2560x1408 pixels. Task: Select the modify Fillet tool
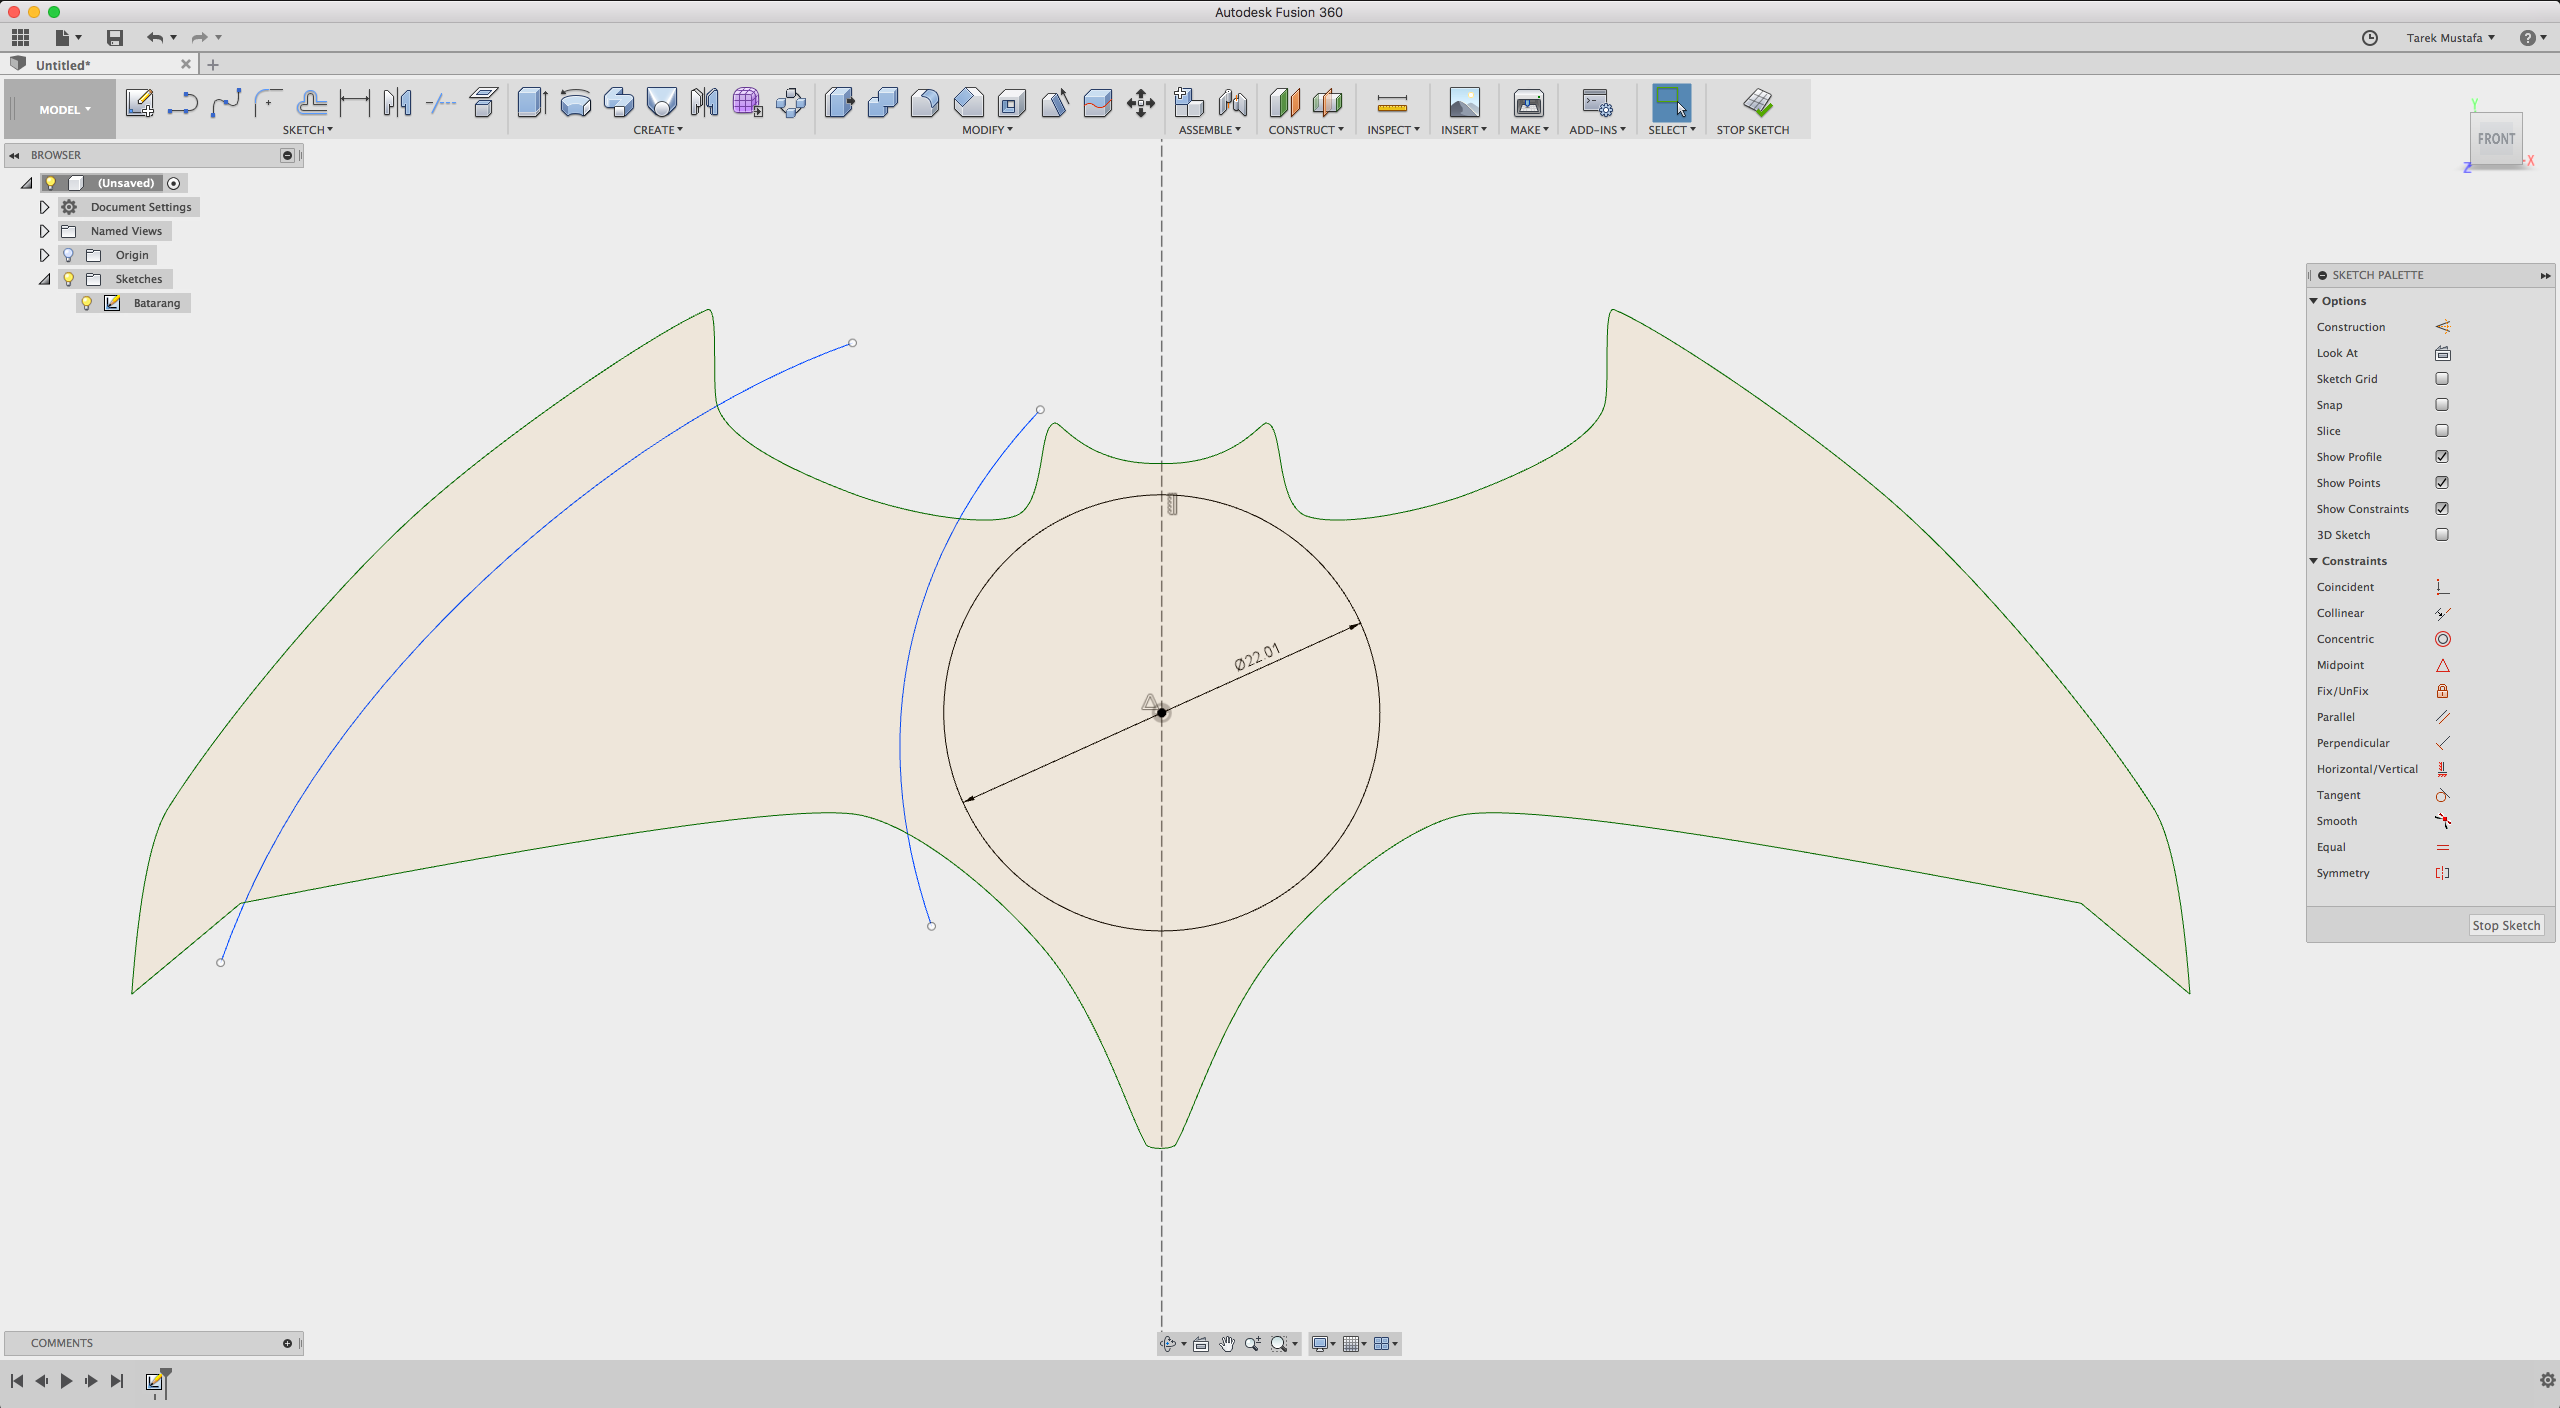pyautogui.click(x=925, y=103)
